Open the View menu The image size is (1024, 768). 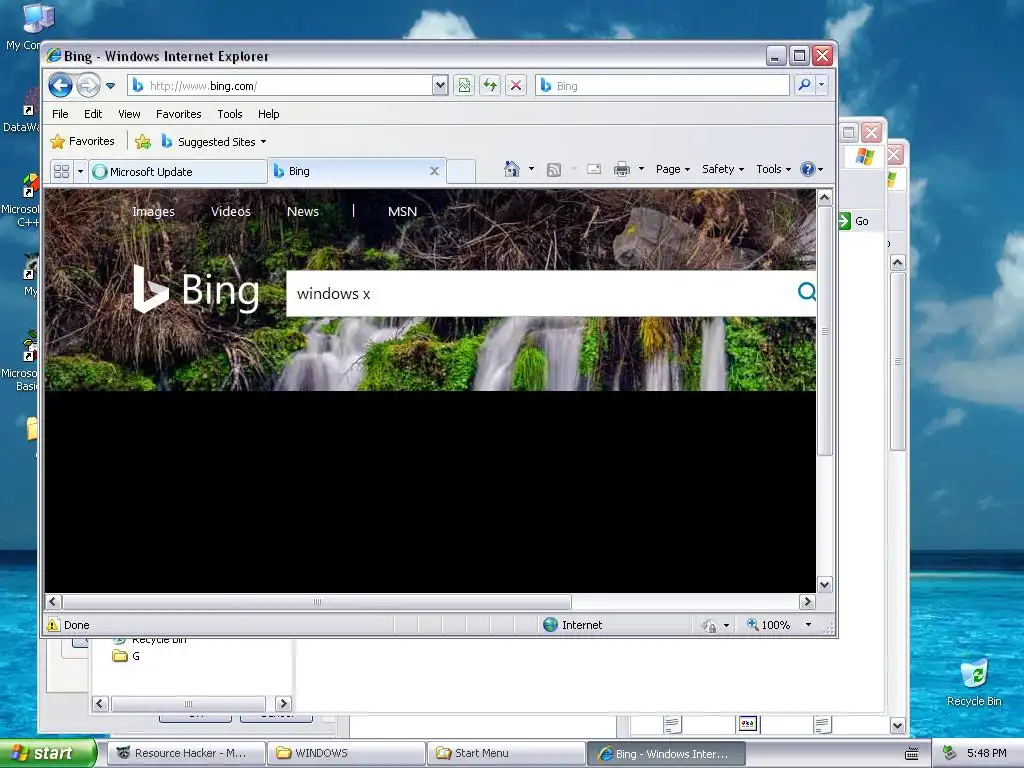(129, 114)
